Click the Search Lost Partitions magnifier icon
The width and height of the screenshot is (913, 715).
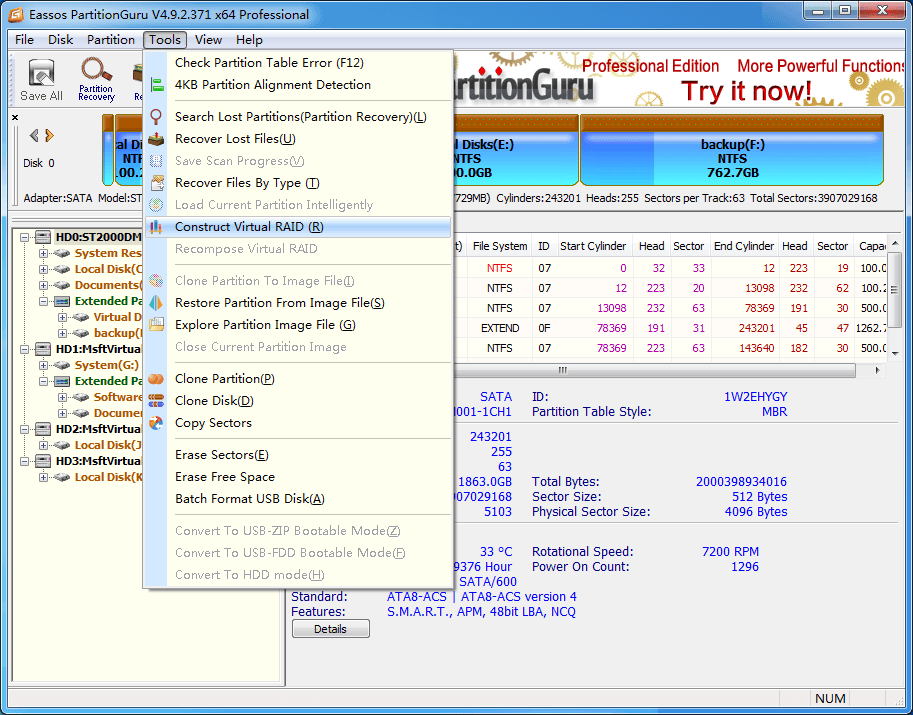[156, 117]
